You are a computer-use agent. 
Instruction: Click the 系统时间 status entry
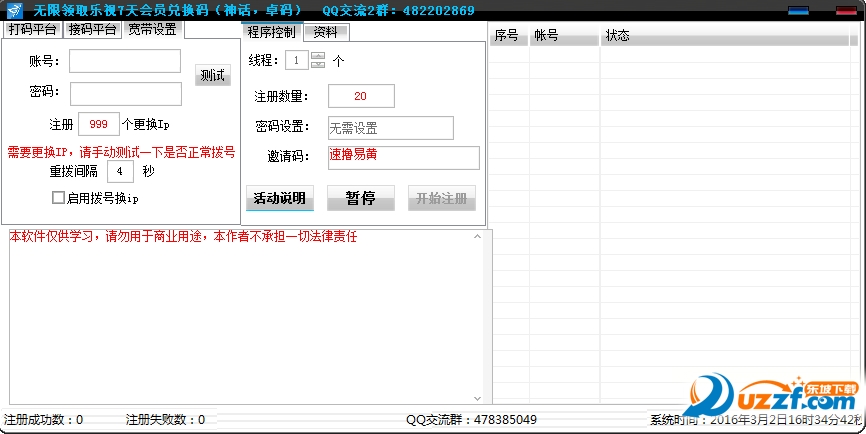click(x=756, y=420)
